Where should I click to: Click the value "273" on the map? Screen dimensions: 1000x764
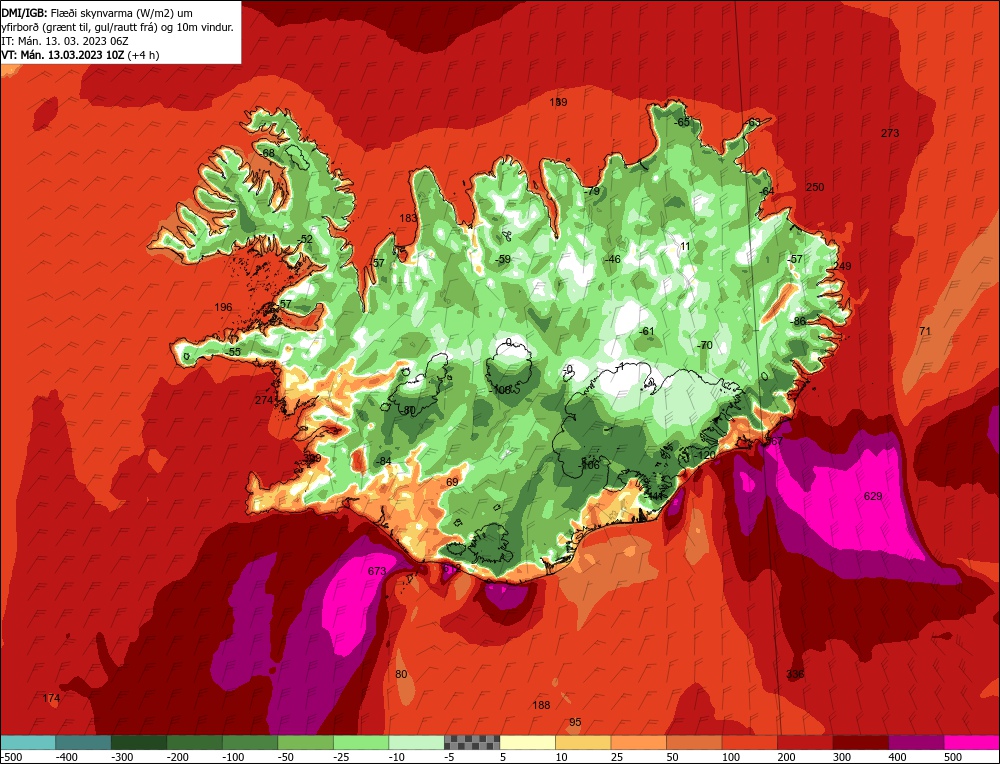point(890,133)
